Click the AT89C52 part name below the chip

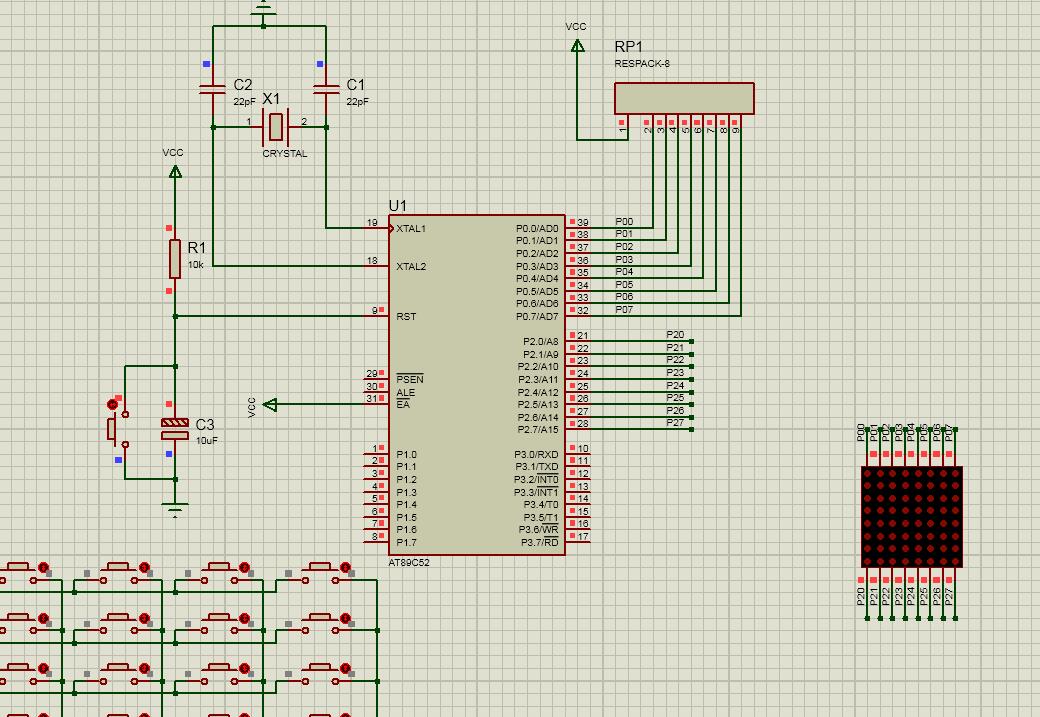click(x=409, y=562)
